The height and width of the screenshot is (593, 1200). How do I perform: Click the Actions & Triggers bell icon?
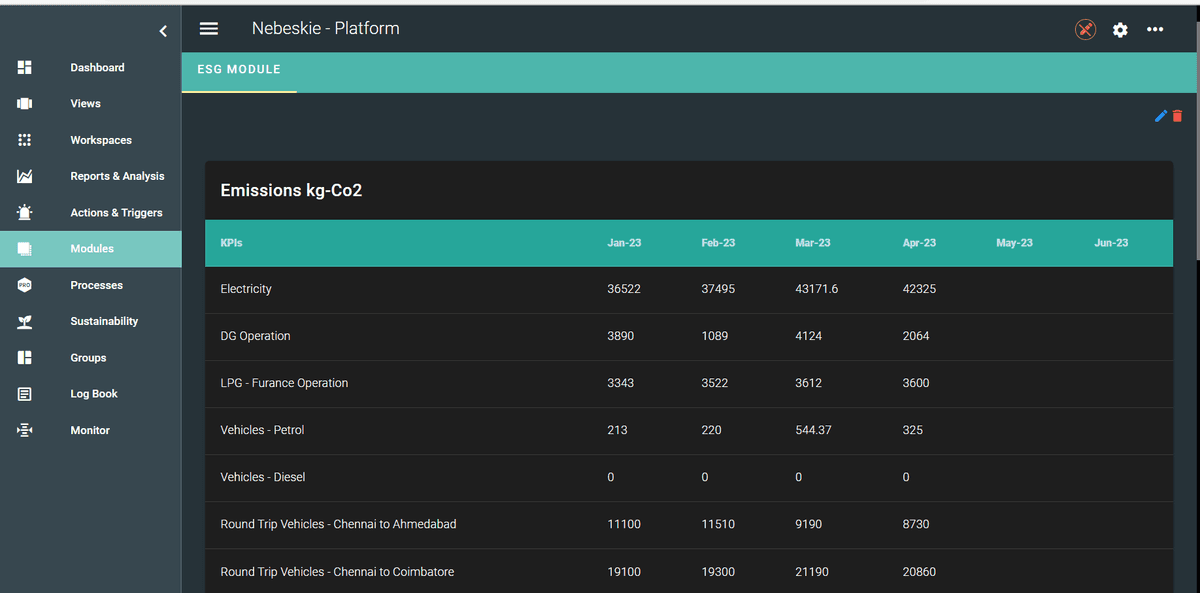point(25,212)
